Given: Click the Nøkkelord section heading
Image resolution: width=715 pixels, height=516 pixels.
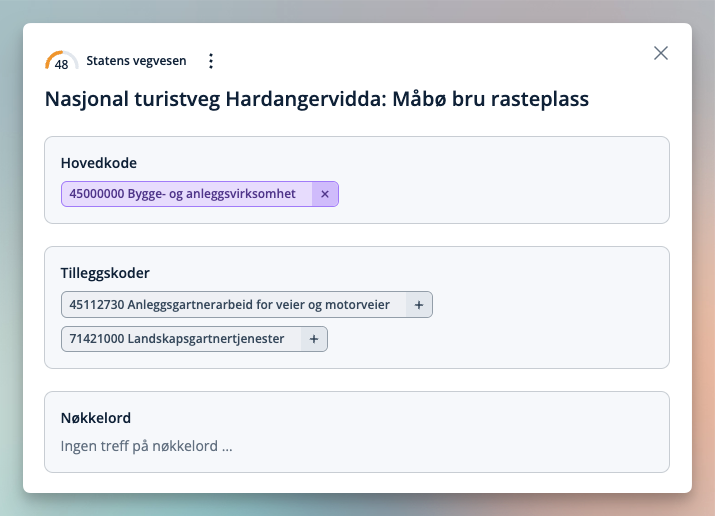Looking at the screenshot, I should click(x=96, y=418).
